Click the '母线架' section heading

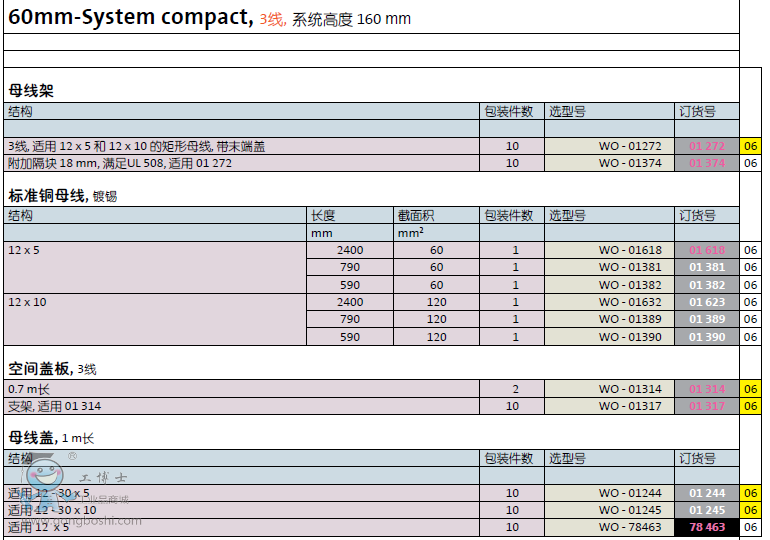coord(31,90)
